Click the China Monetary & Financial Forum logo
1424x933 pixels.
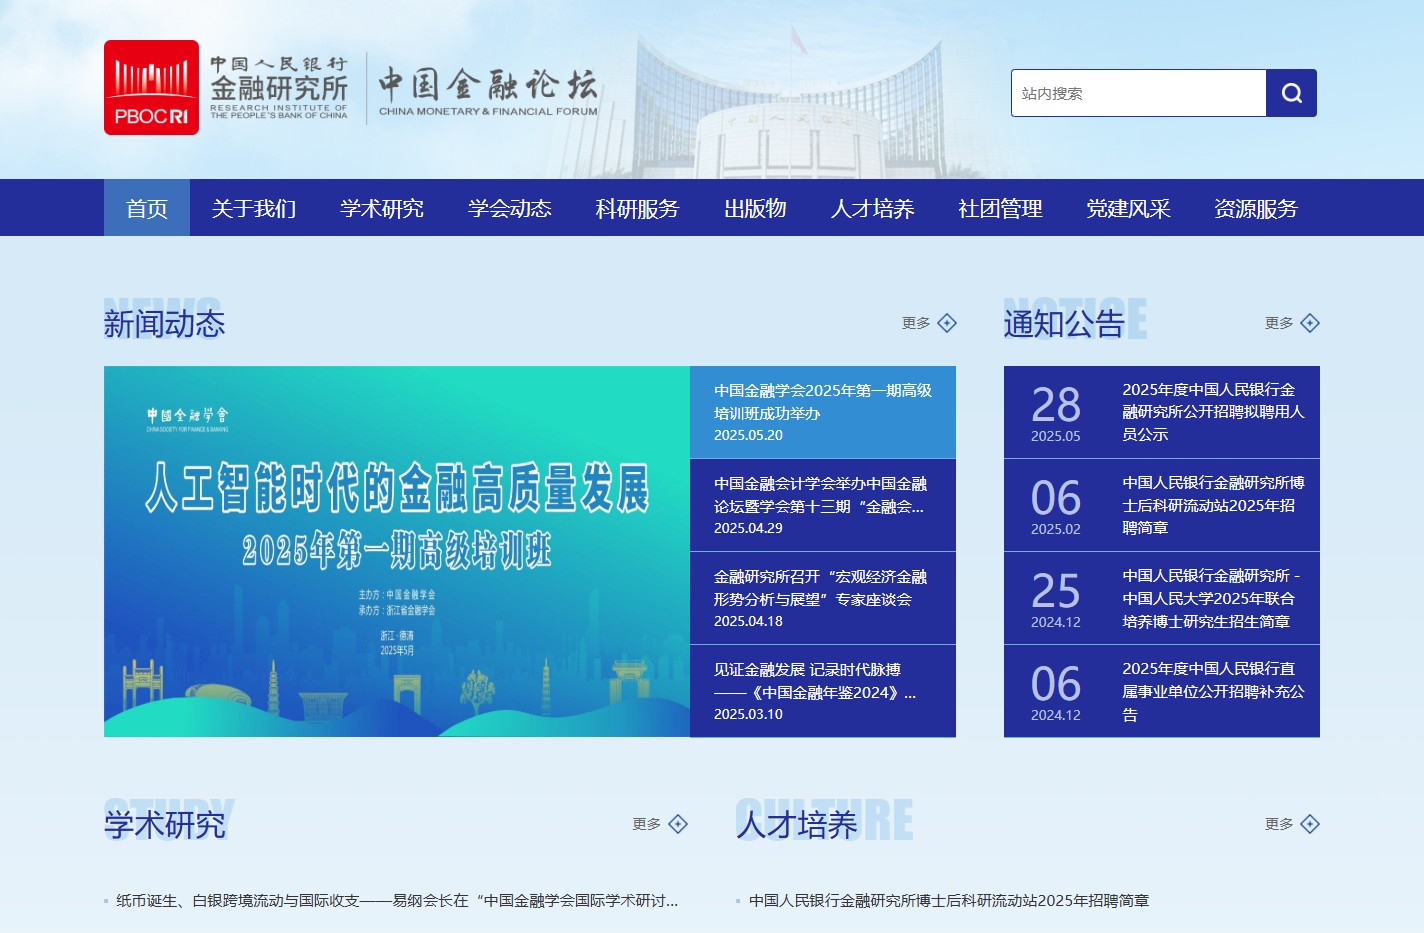click(488, 92)
